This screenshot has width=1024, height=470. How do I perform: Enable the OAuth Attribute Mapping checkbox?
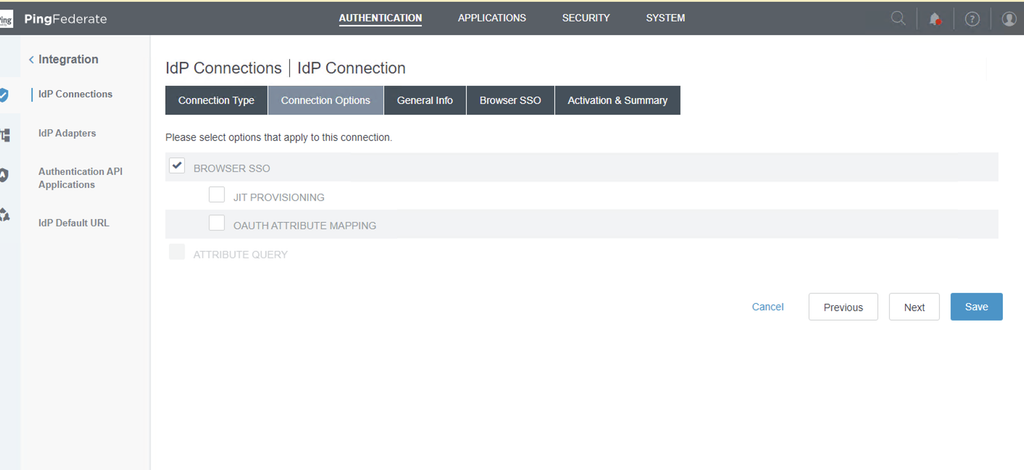217,223
